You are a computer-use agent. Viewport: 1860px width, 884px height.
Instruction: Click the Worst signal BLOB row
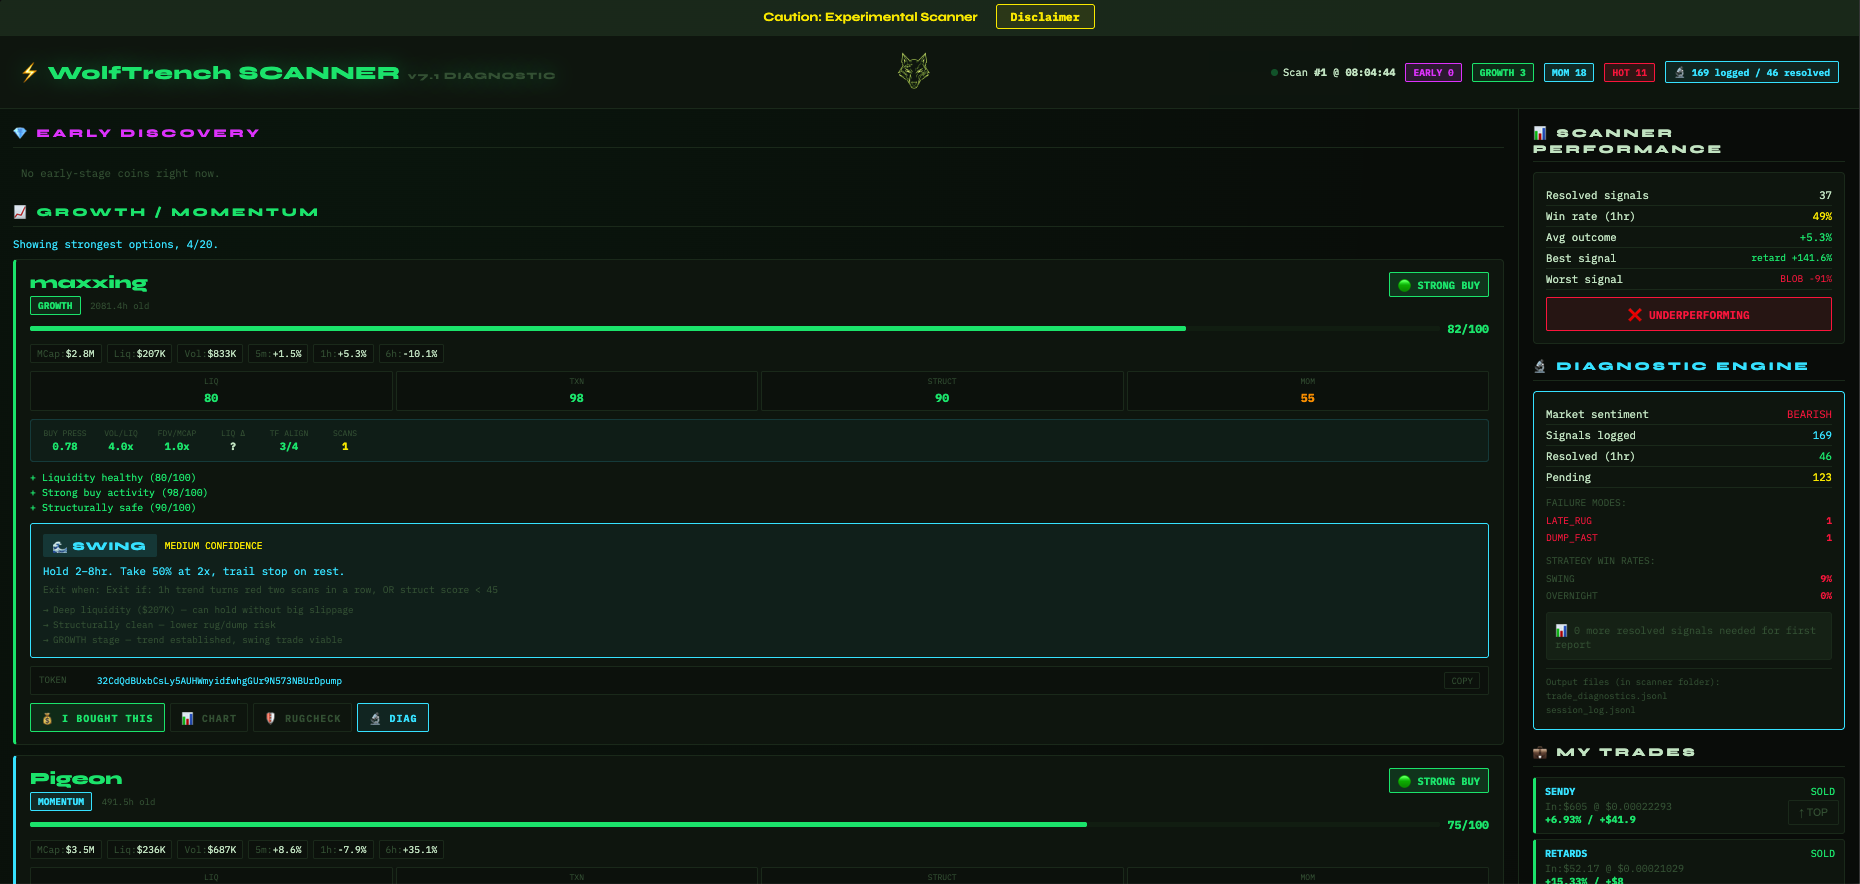point(1688,279)
